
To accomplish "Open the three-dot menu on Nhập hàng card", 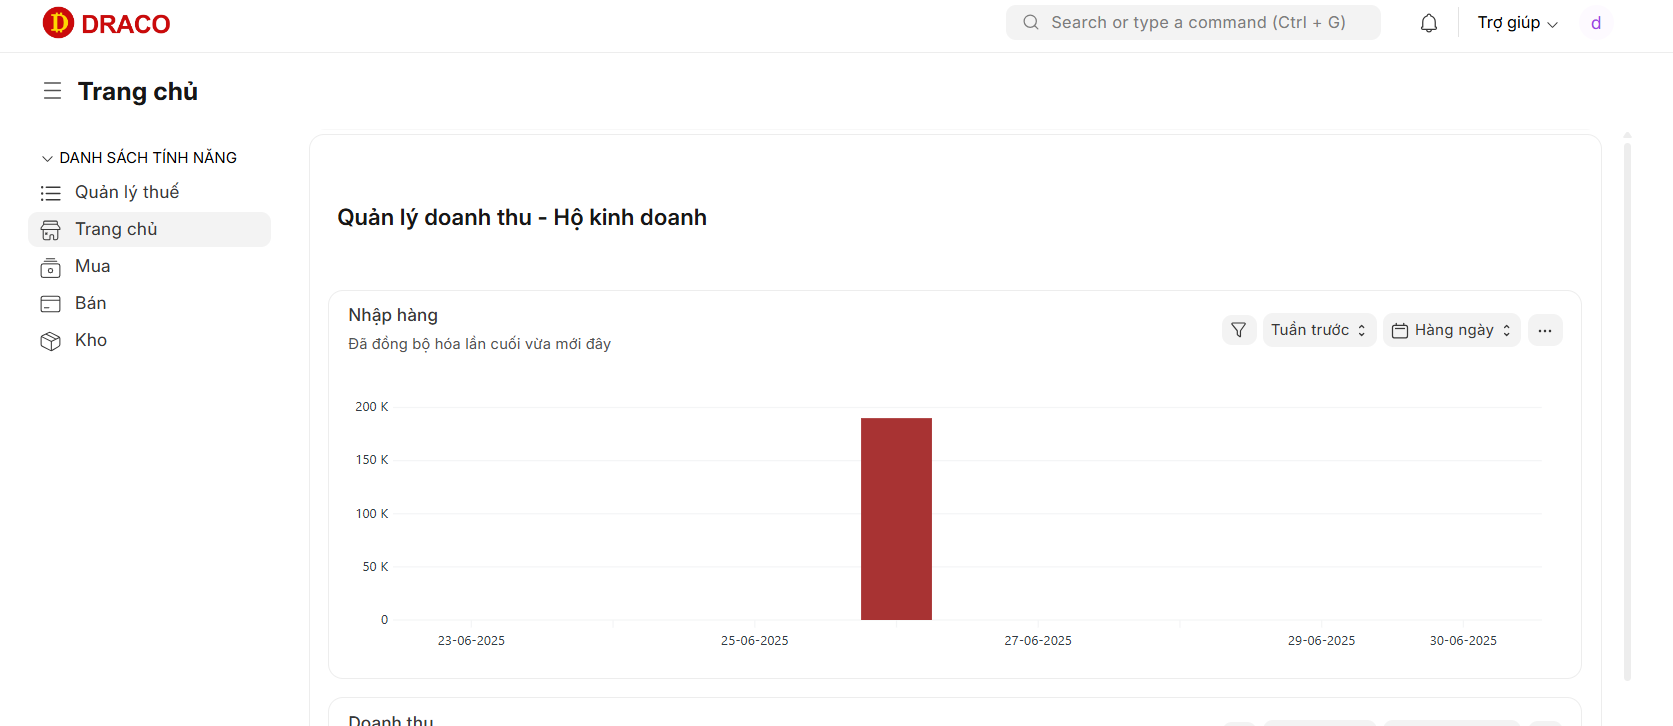I will point(1545,330).
